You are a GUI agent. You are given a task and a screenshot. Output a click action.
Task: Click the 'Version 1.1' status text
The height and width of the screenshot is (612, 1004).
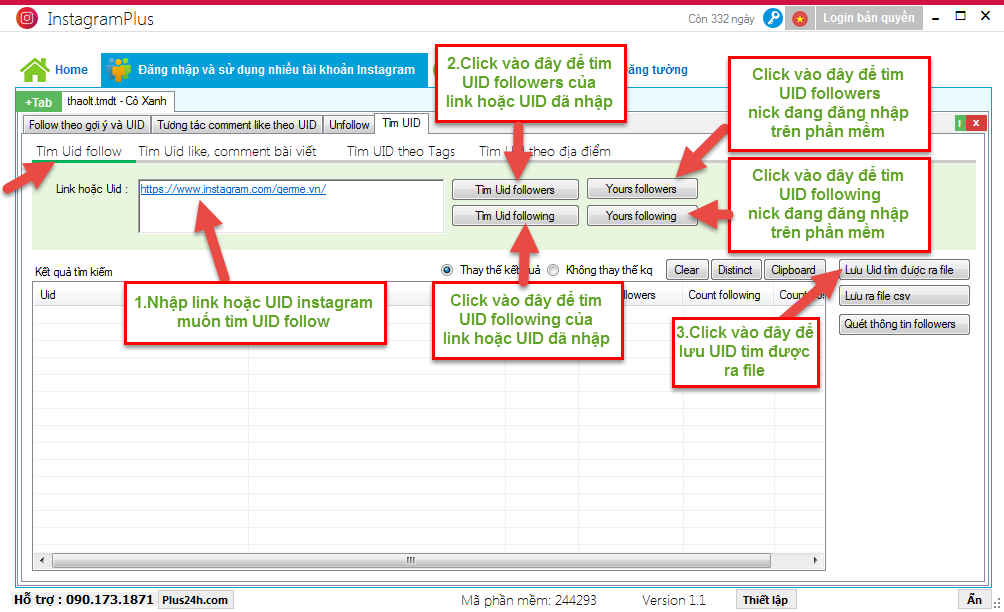pos(674,600)
